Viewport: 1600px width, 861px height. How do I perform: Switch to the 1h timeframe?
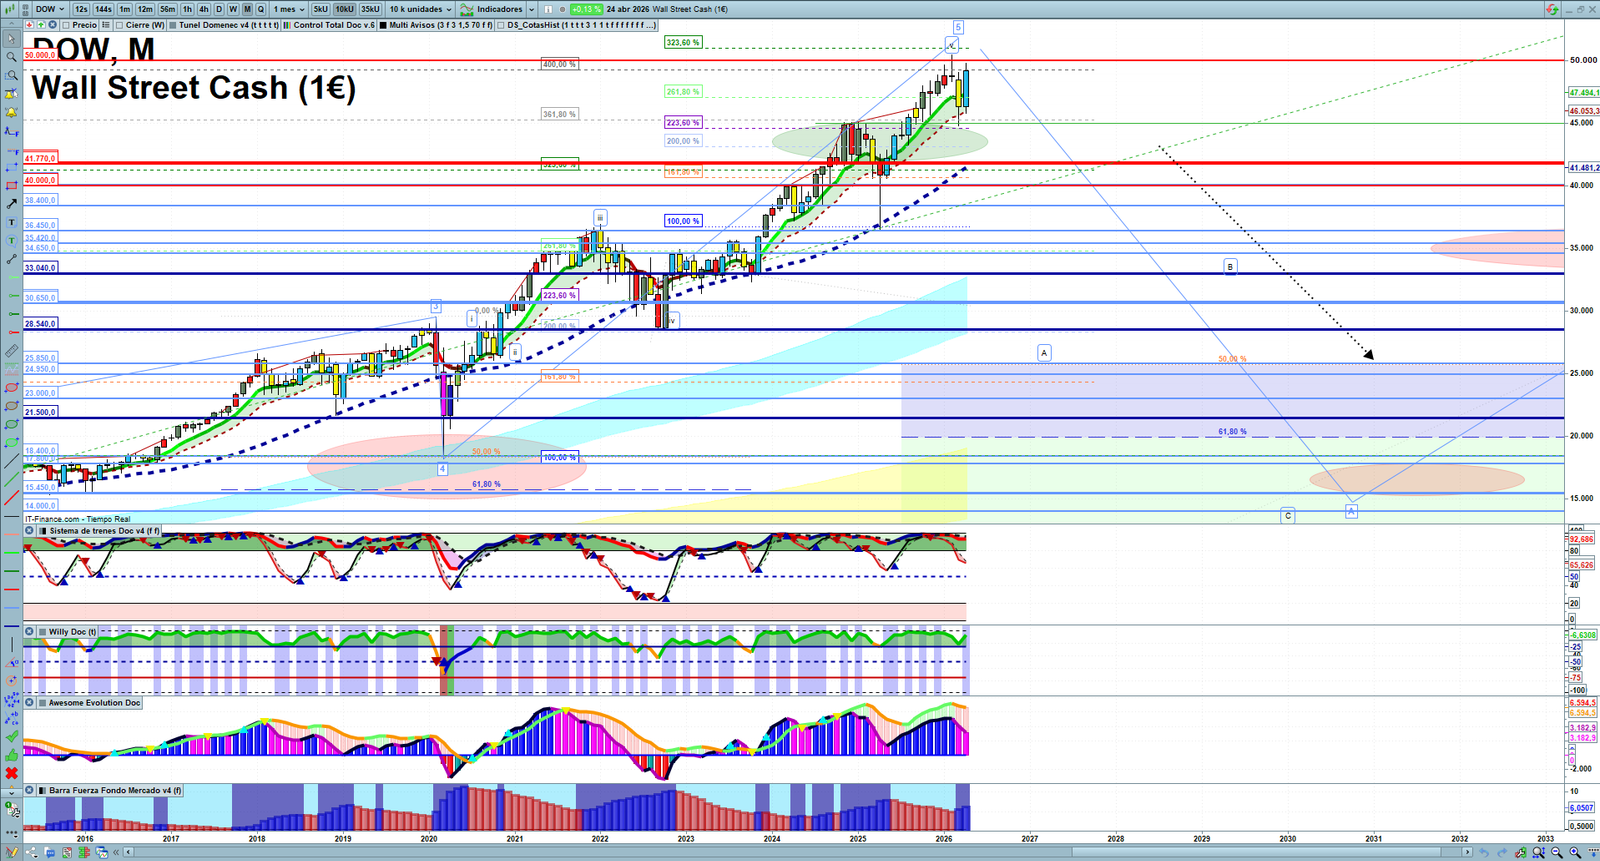pyautogui.click(x=187, y=9)
